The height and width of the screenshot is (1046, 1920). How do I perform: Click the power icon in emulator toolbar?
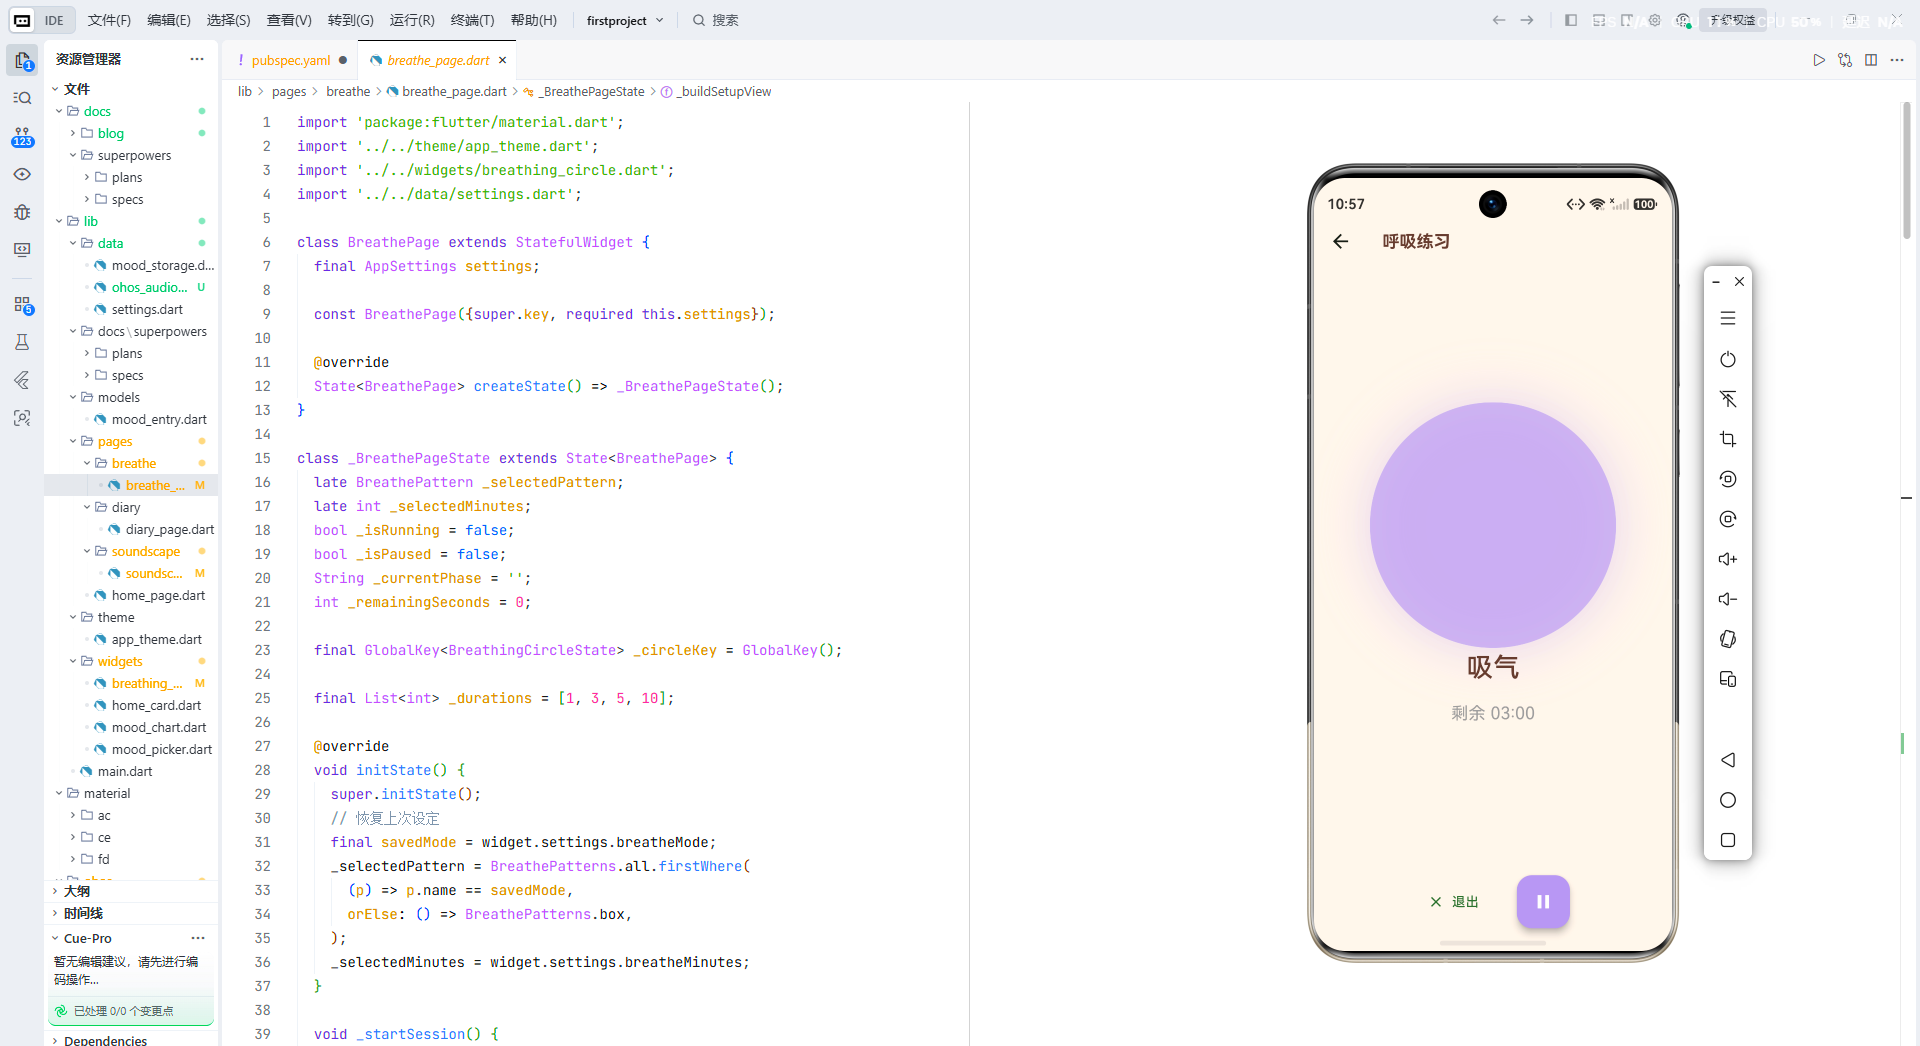click(1728, 359)
